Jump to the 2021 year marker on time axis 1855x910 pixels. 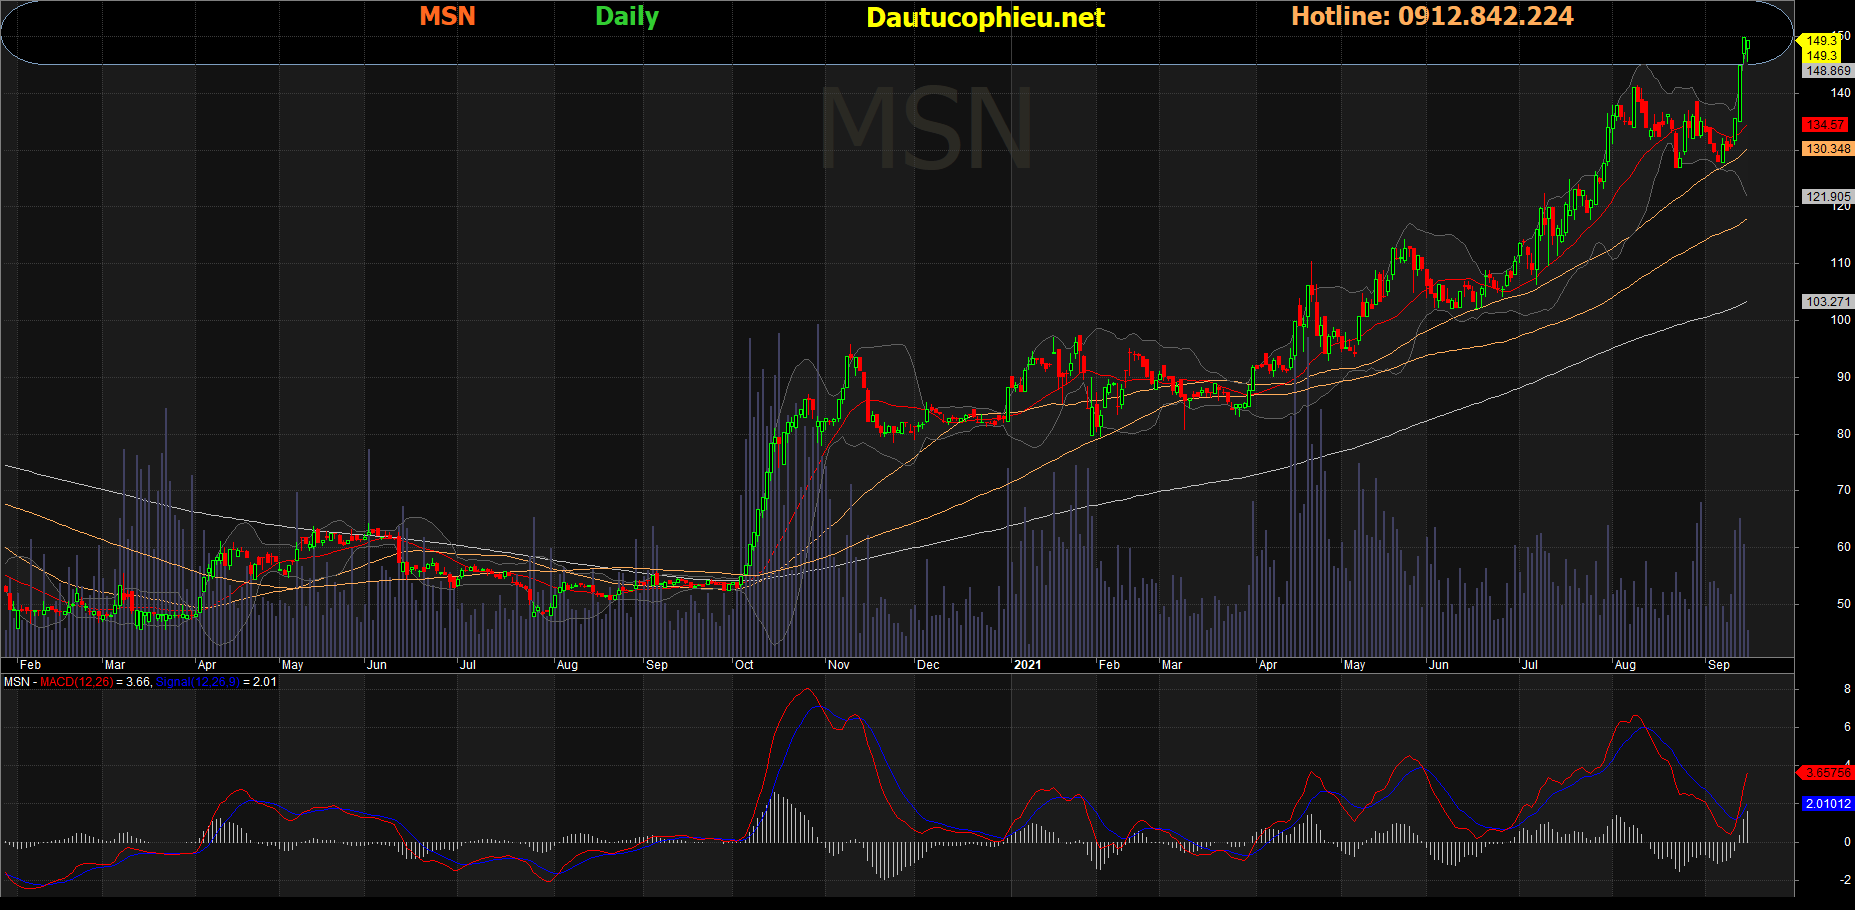pyautogui.click(x=1027, y=665)
